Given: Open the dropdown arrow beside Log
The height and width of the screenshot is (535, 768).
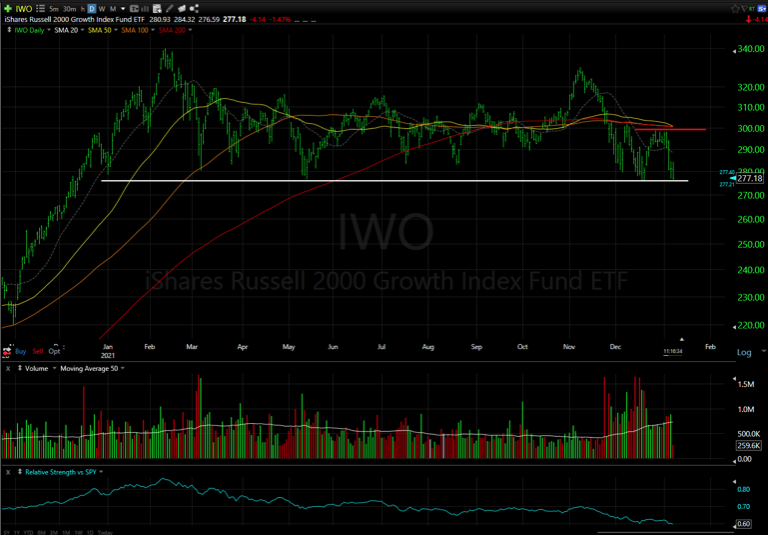Looking at the screenshot, I should tap(763, 352).
